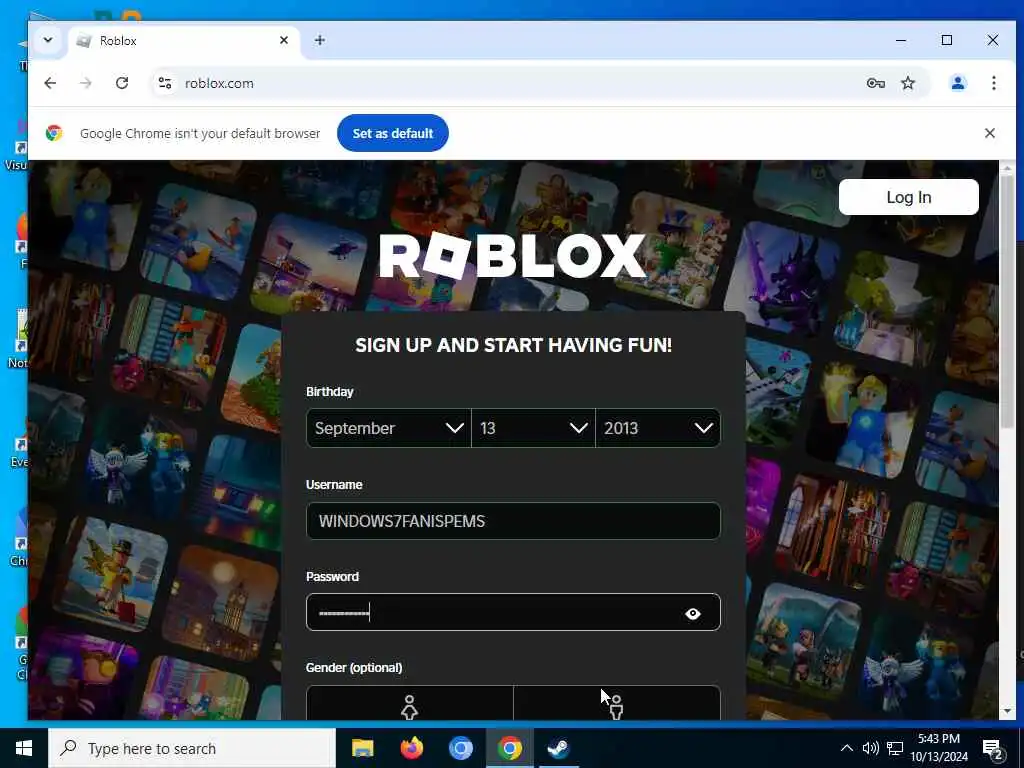This screenshot has height=768, width=1024.
Task: Open the birthday day dropdown showing 13
Action: [533, 428]
